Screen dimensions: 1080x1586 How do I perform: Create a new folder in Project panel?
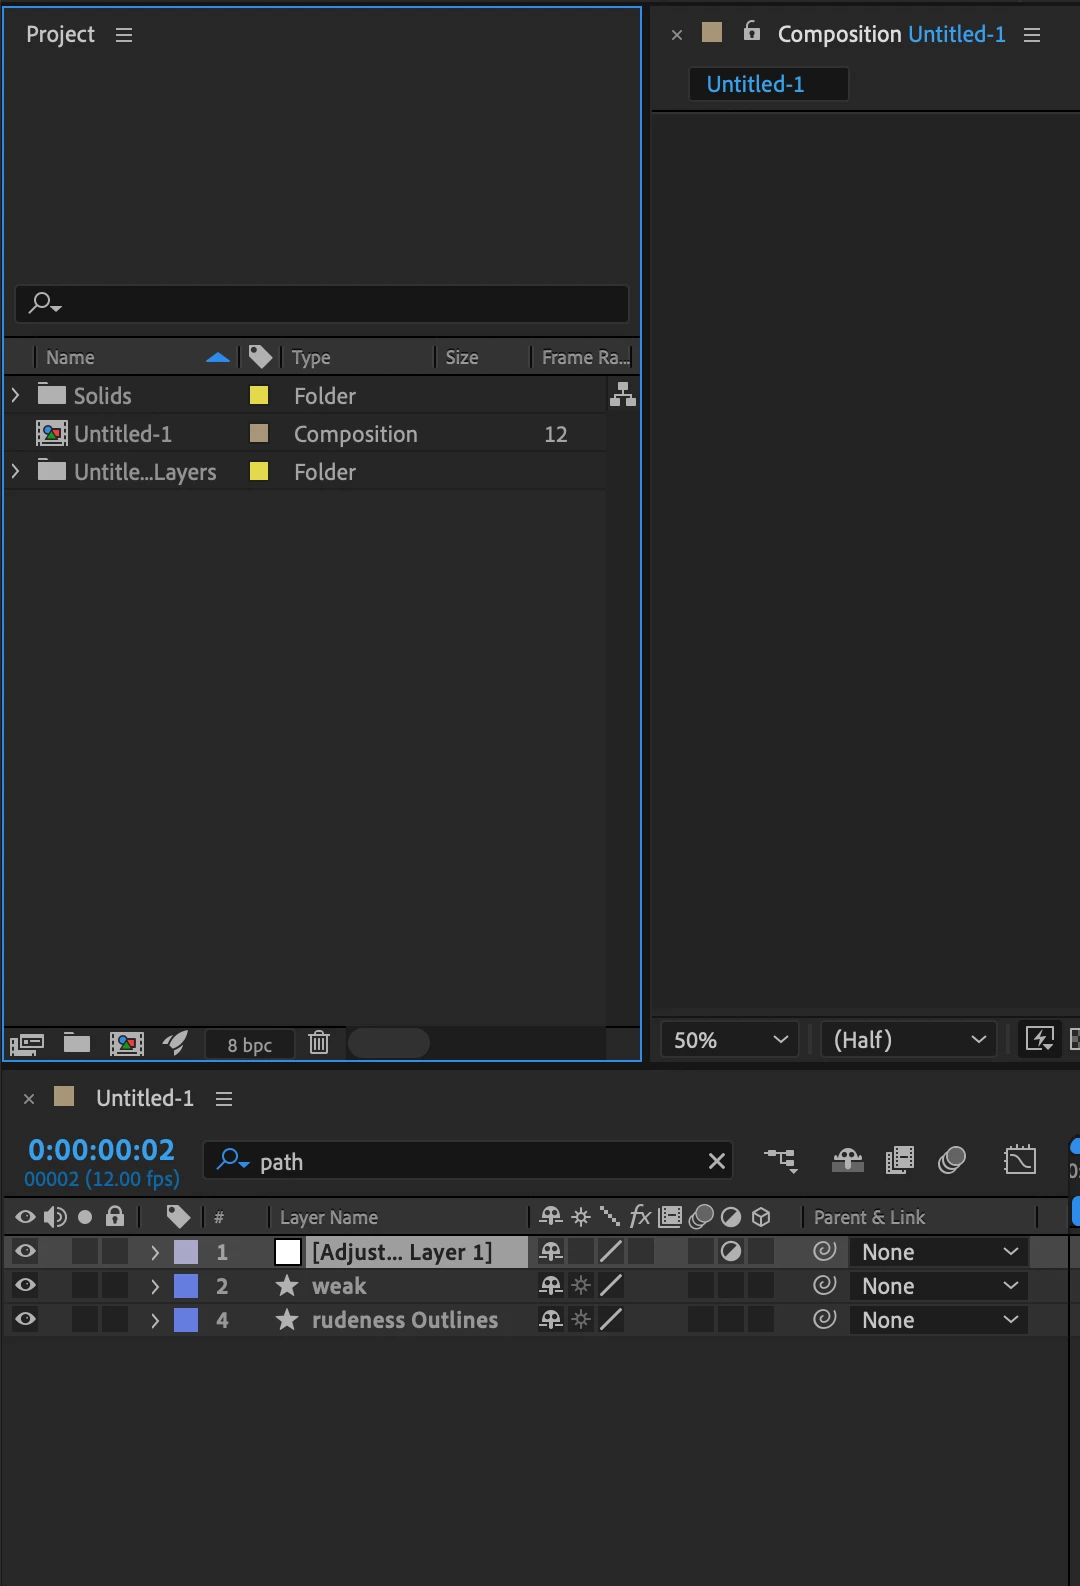(x=77, y=1043)
